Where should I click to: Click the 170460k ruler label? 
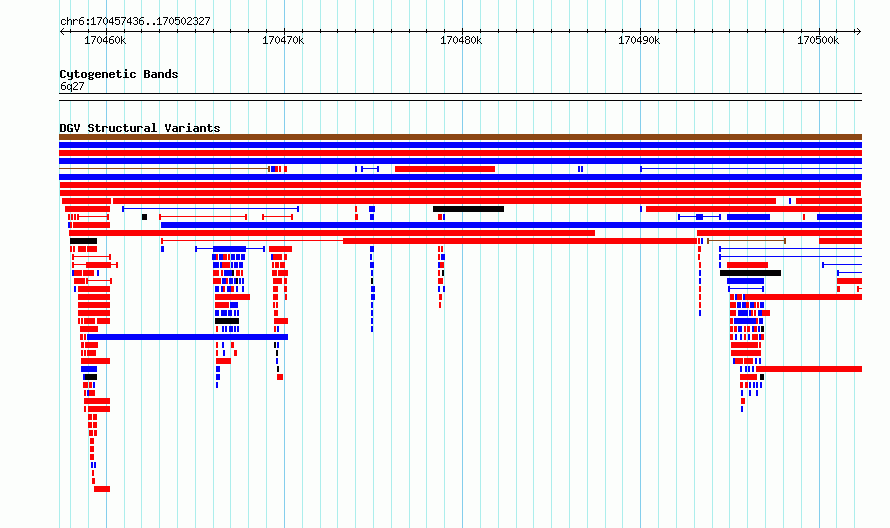tap(105, 40)
